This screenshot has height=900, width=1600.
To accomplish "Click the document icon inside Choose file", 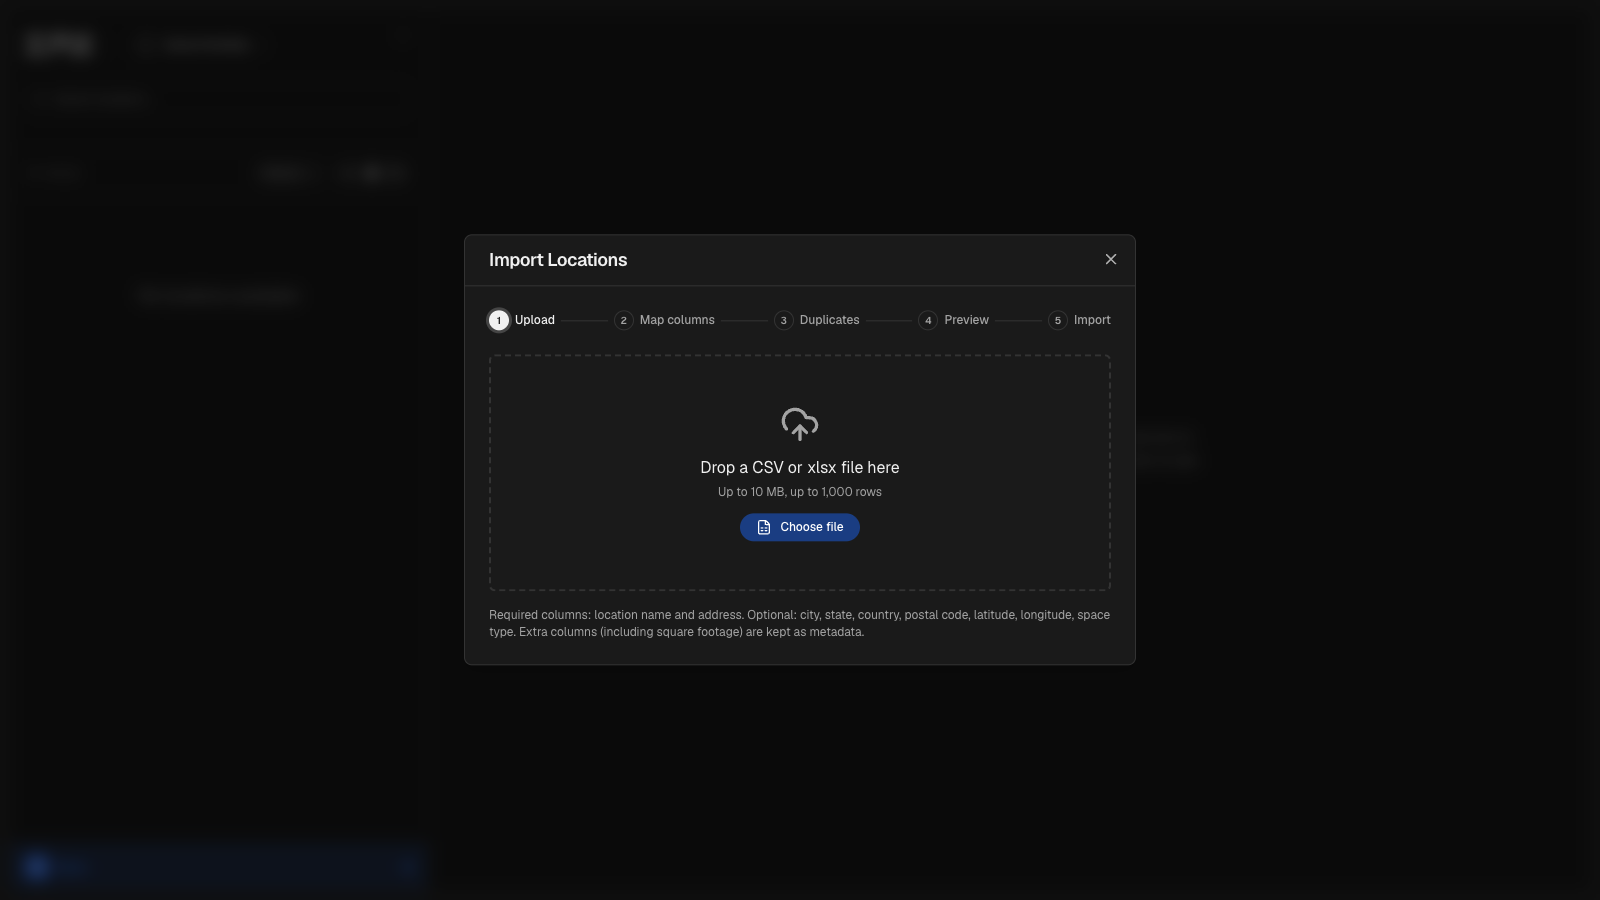I will 764,527.
